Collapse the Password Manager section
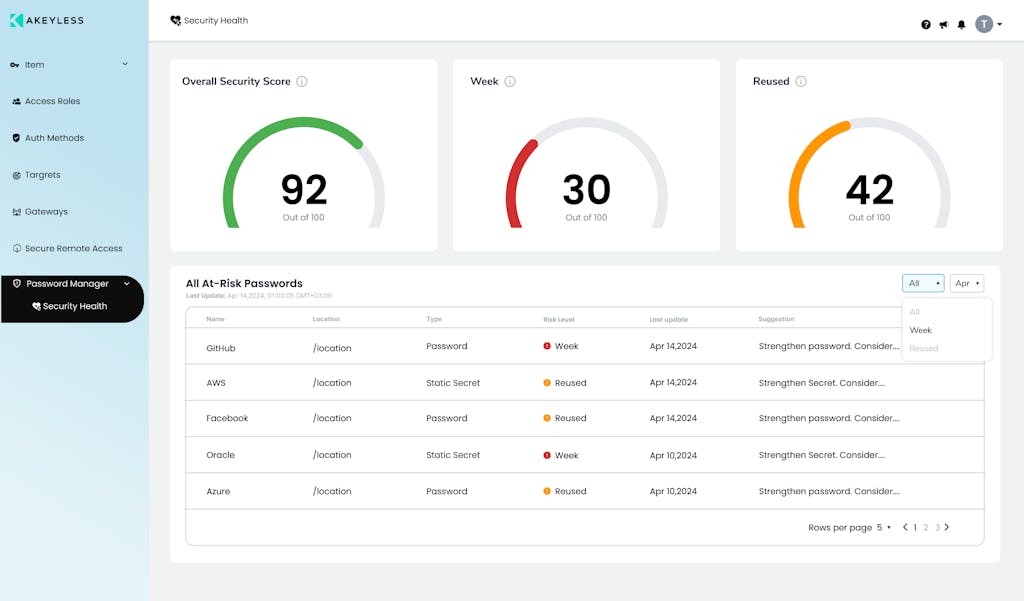 pos(127,284)
